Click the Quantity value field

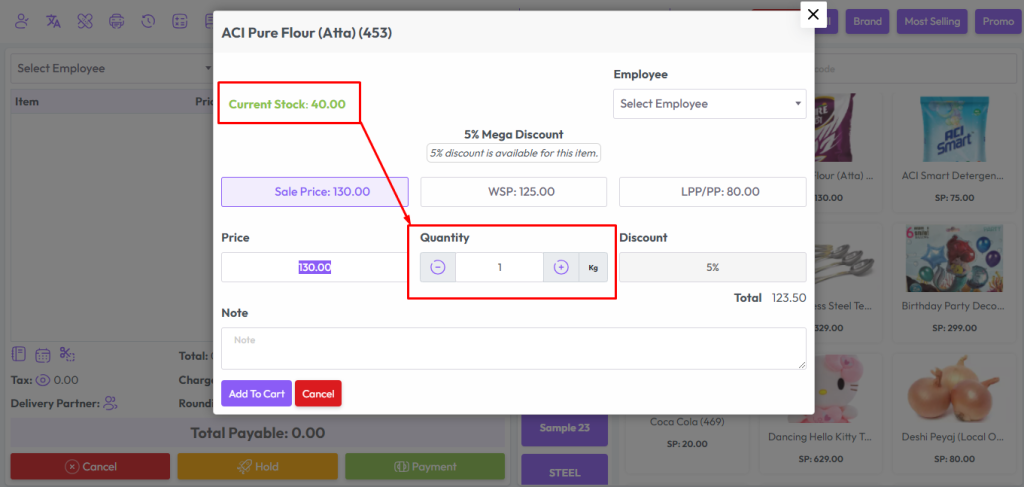[x=500, y=267]
